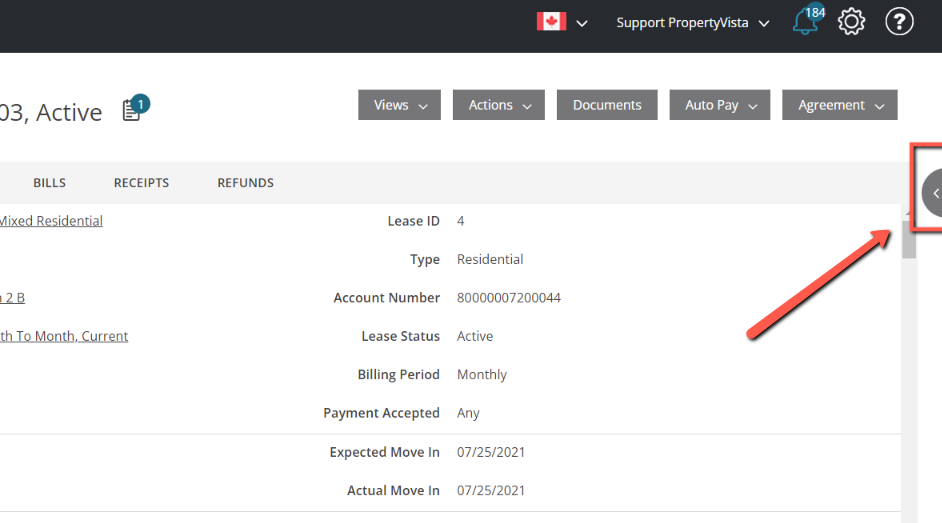Open the Views dropdown

click(400, 105)
